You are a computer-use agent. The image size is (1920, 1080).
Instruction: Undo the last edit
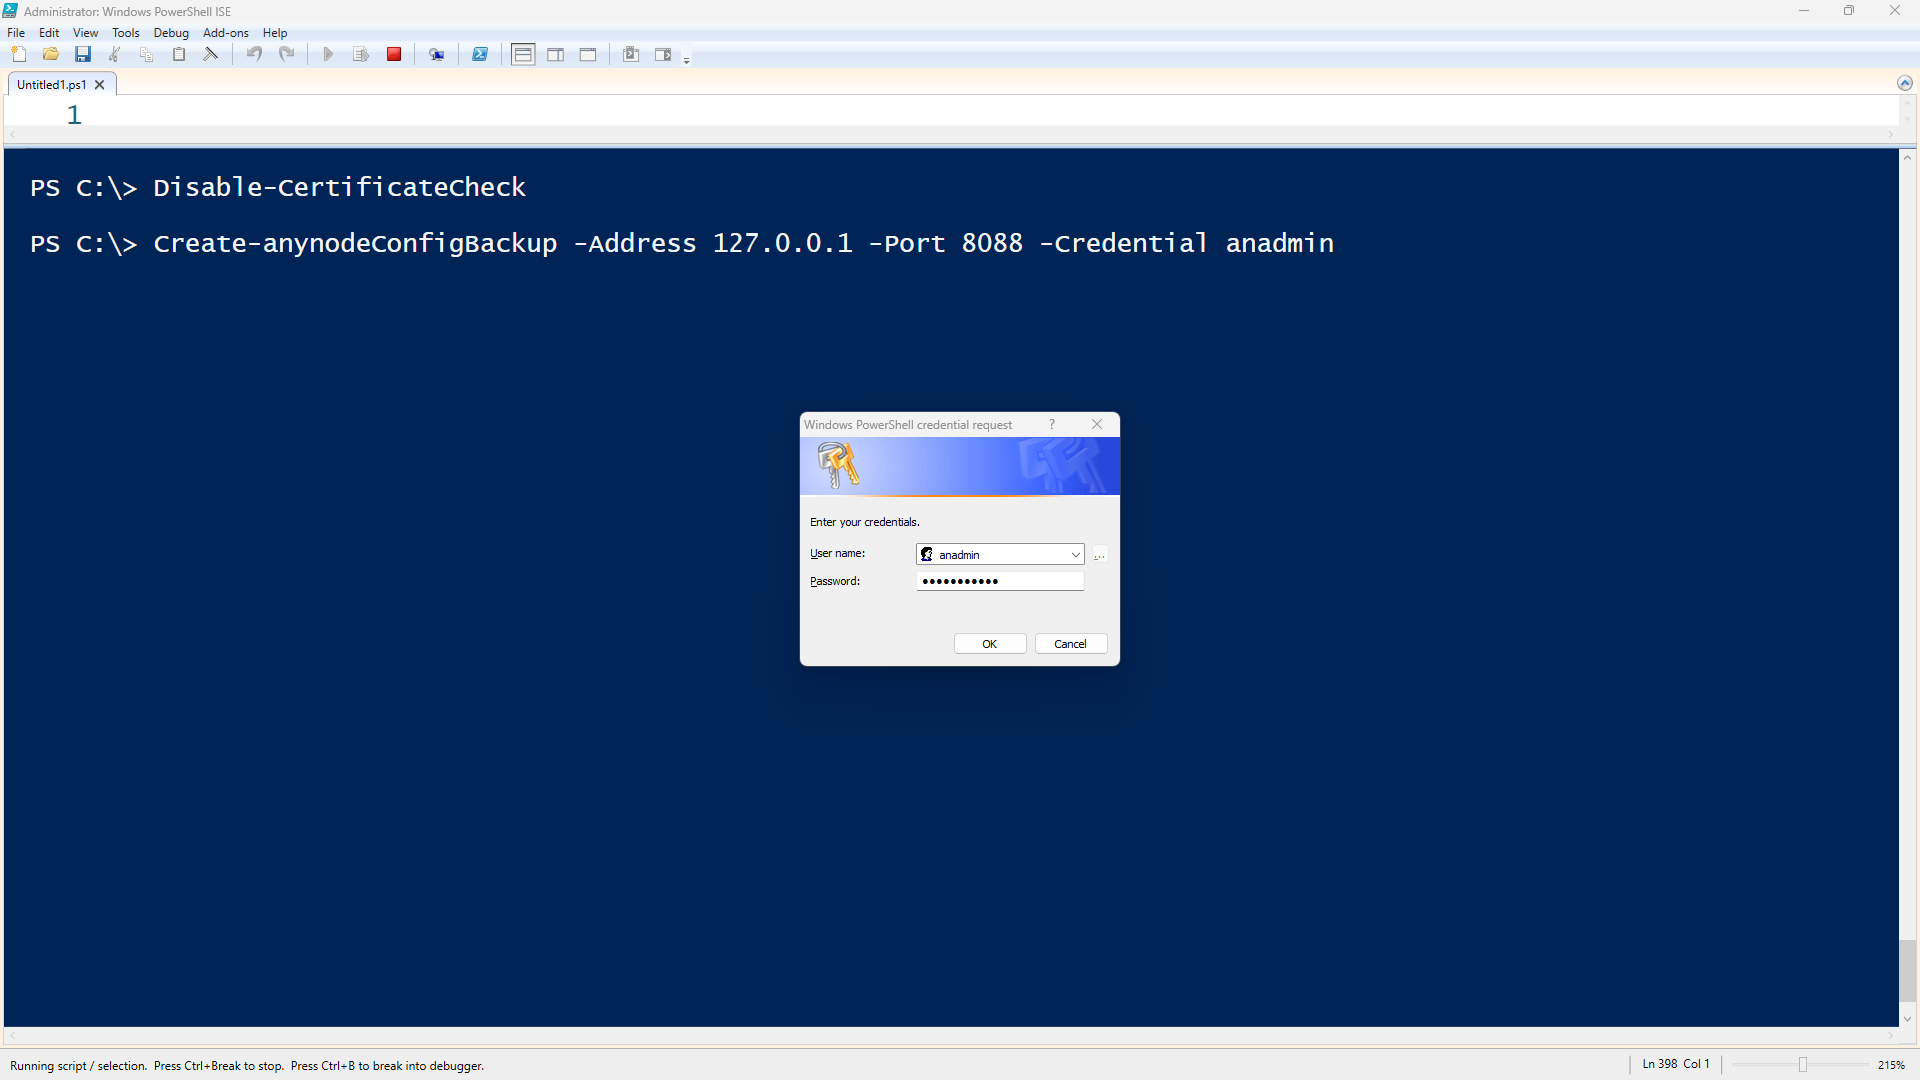(x=254, y=54)
